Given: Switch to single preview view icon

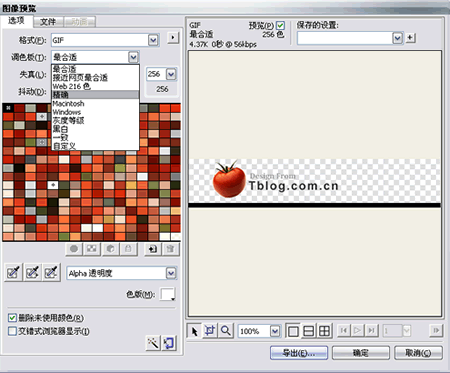Looking at the screenshot, I should click(x=293, y=331).
